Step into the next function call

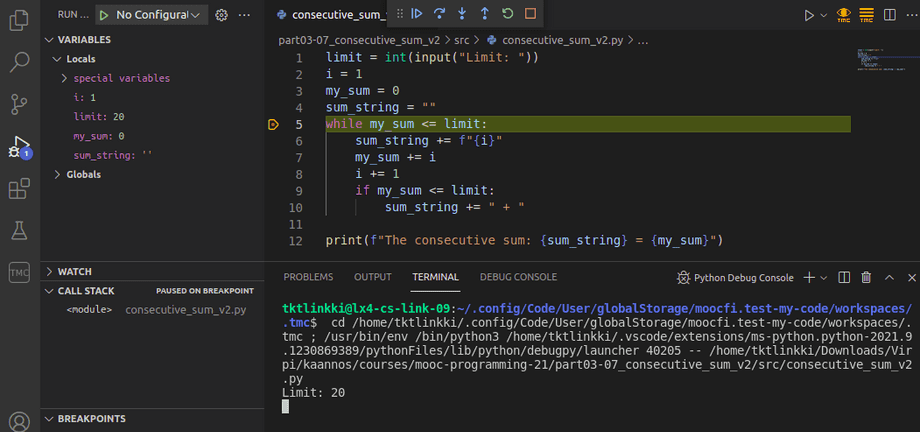462,14
